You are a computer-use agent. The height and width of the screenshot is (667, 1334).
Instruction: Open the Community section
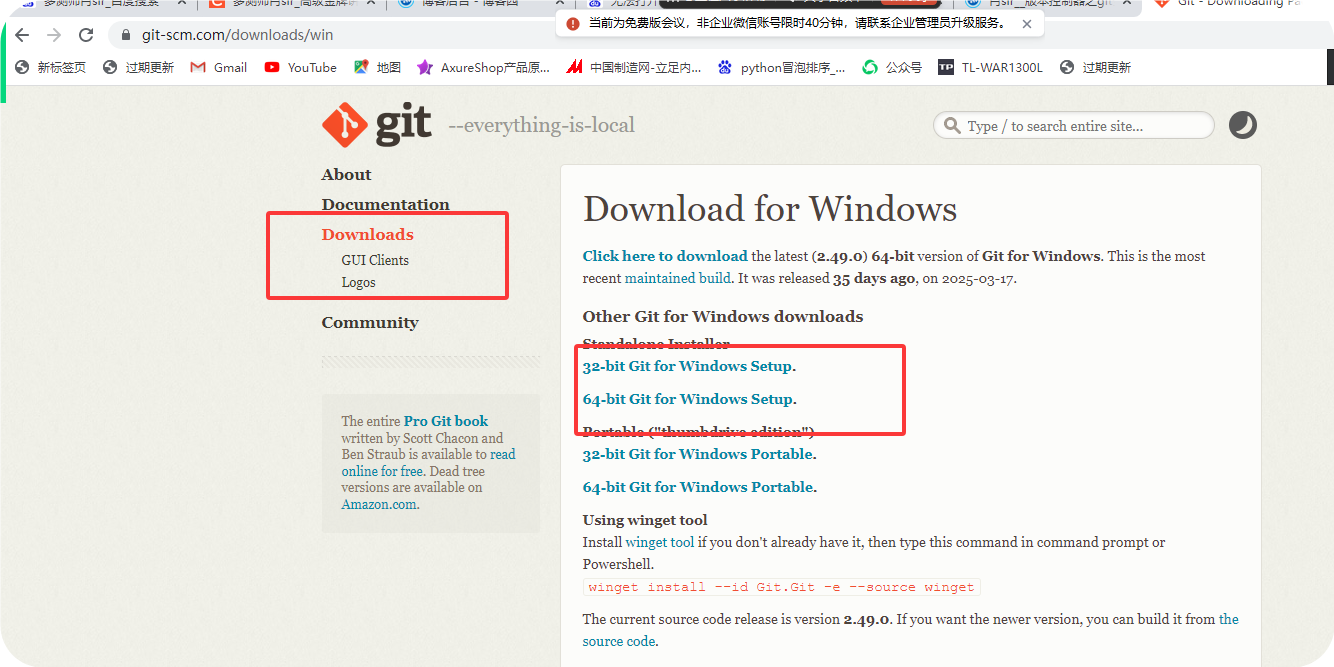tap(370, 323)
